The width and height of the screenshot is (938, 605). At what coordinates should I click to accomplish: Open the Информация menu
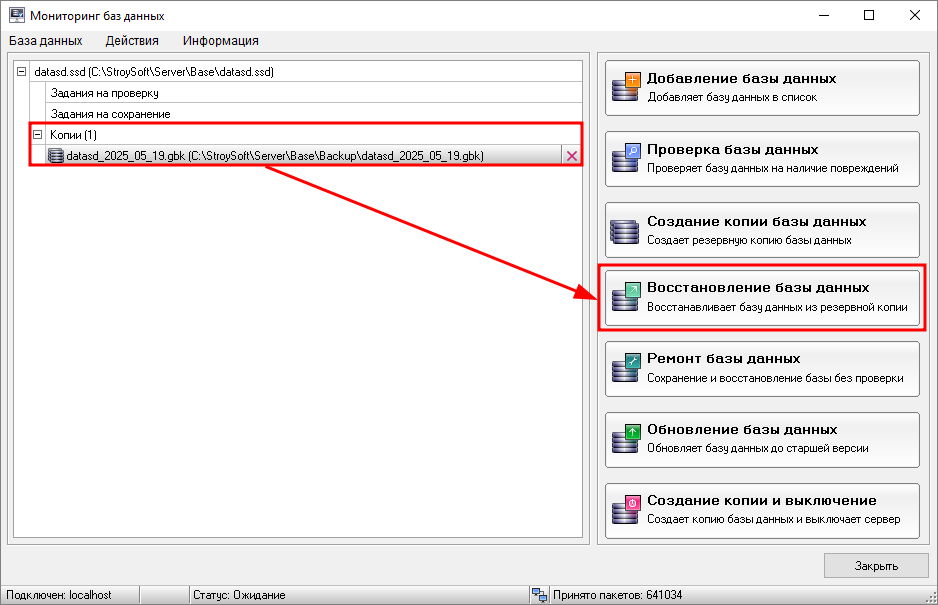pos(220,41)
